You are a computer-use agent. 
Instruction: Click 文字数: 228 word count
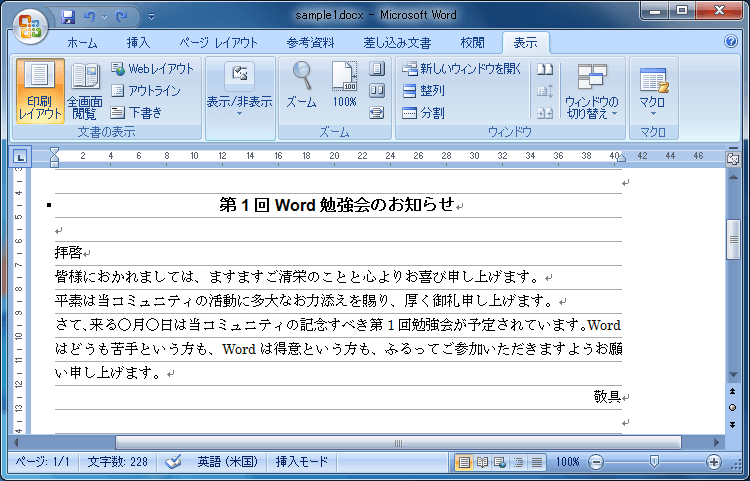pos(118,462)
